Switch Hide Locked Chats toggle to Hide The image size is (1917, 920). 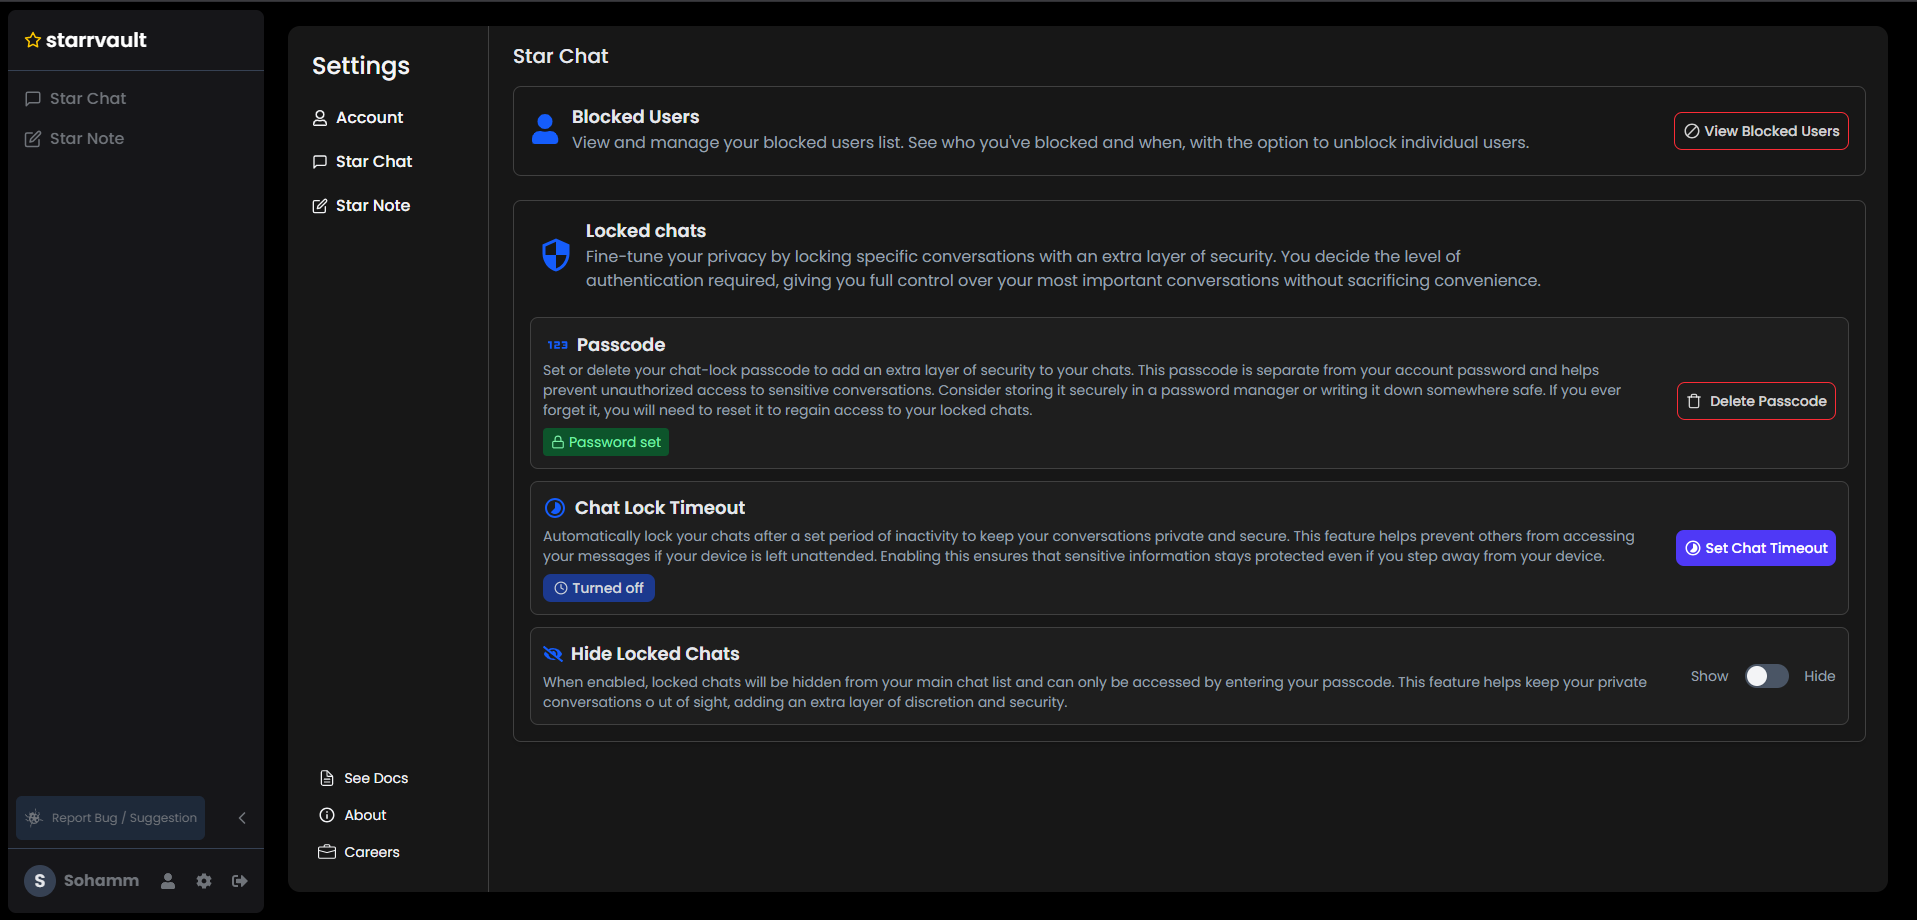coord(1766,676)
